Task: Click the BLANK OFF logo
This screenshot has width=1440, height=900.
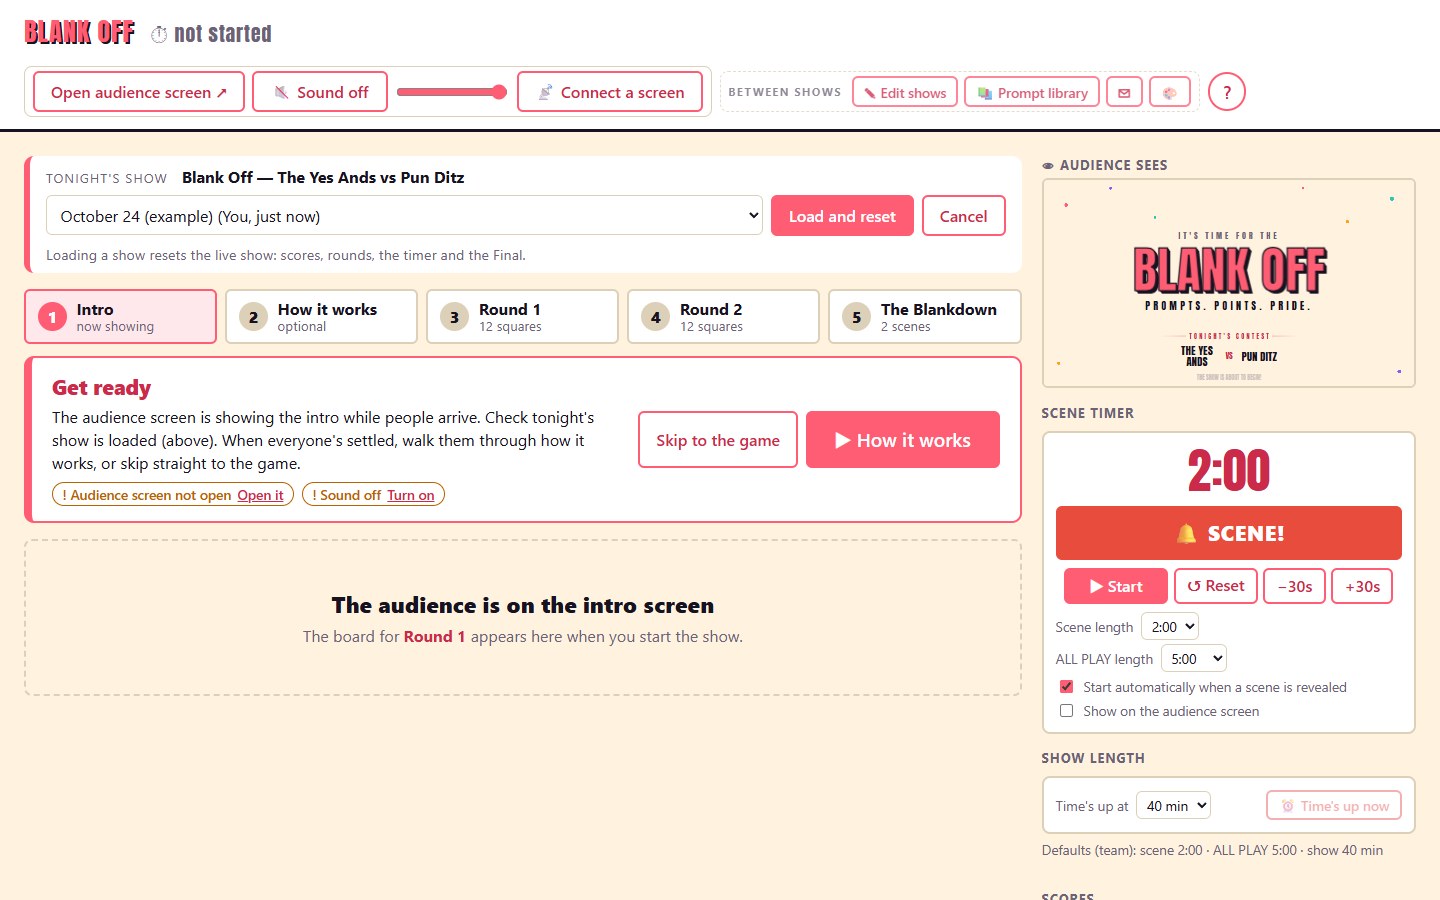Action: click(80, 33)
